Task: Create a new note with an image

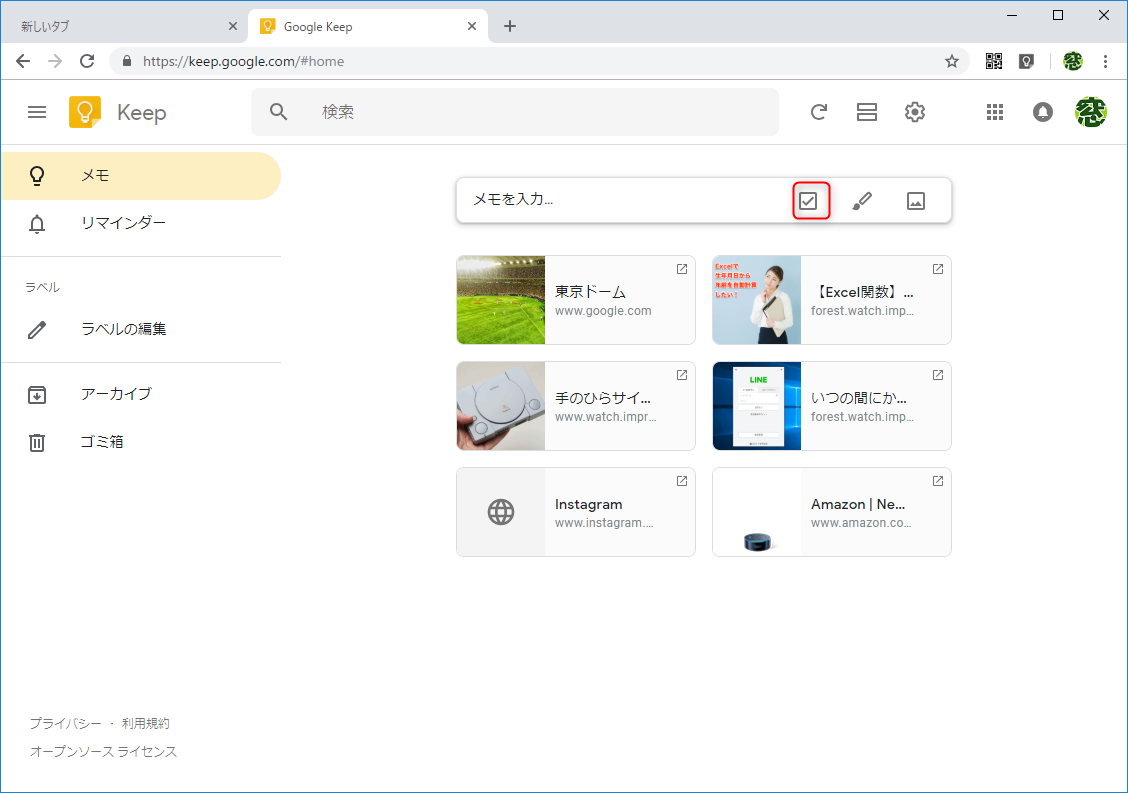Action: [x=916, y=200]
